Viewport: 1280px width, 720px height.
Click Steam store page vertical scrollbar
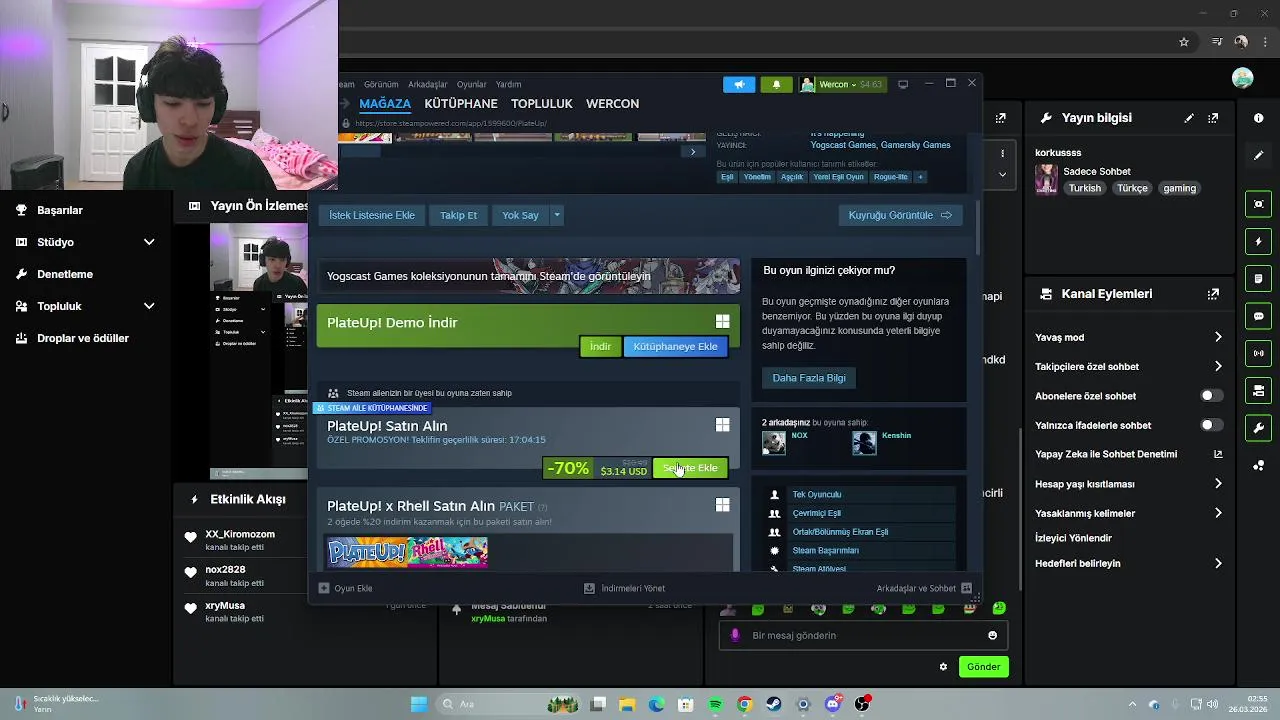click(978, 228)
